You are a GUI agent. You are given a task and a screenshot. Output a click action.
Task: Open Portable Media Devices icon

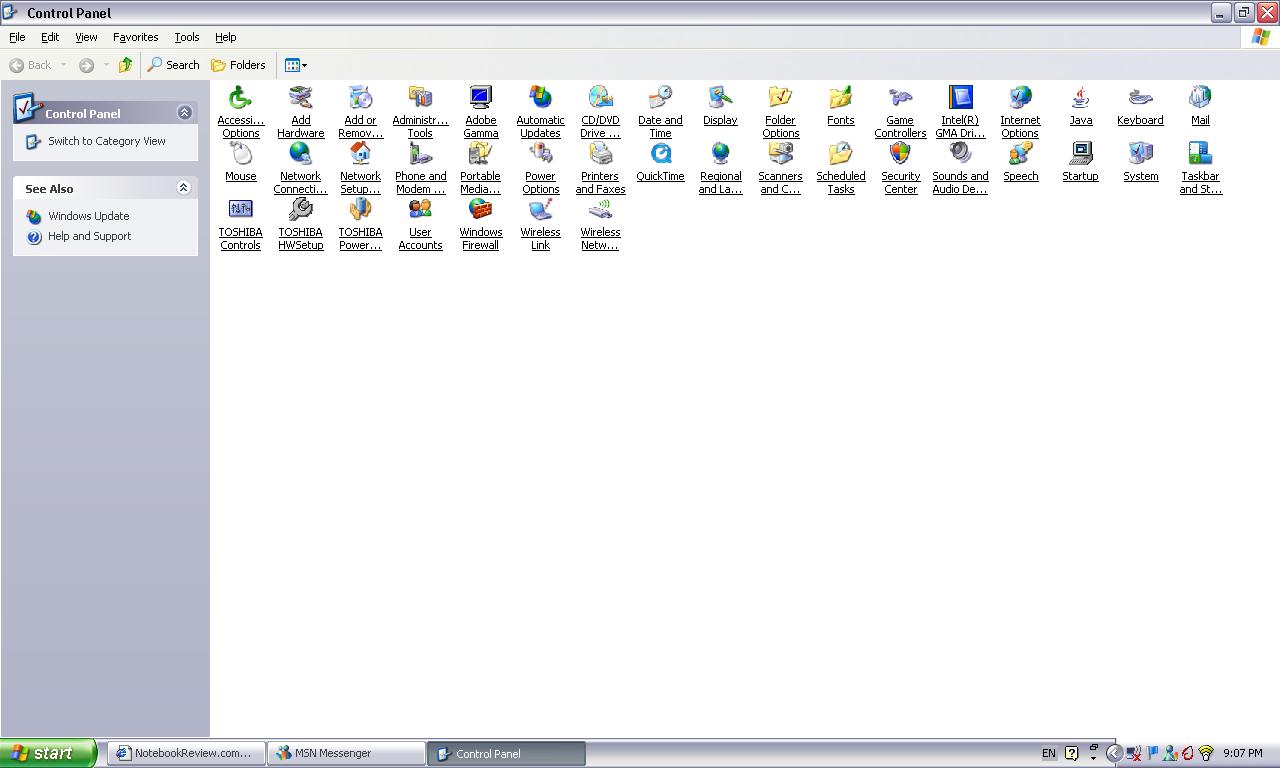coord(480,154)
